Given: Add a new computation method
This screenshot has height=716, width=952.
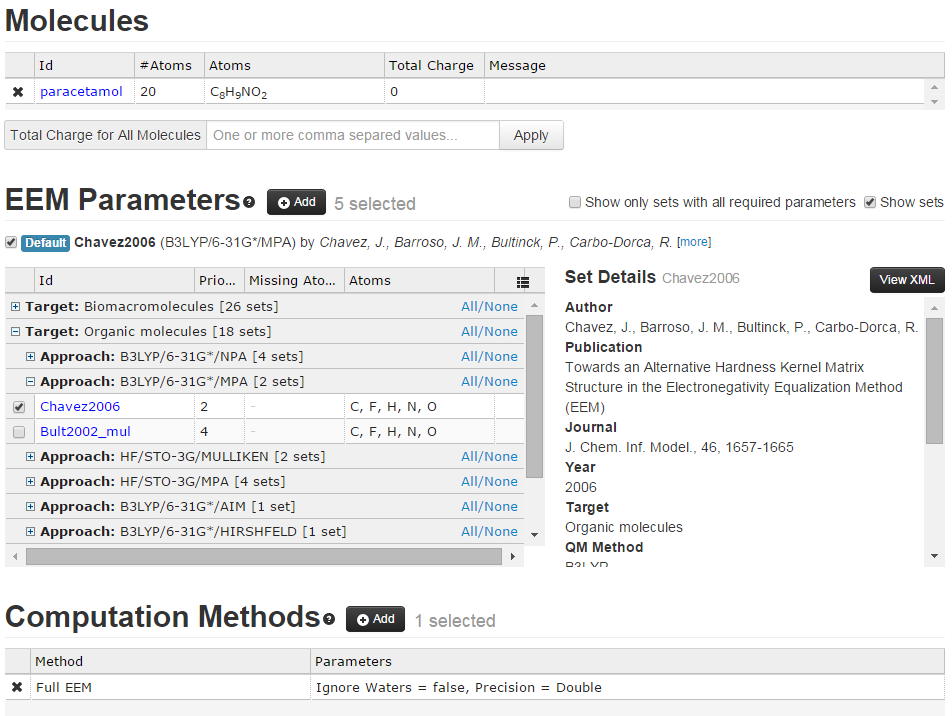Looking at the screenshot, I should click(x=375, y=619).
